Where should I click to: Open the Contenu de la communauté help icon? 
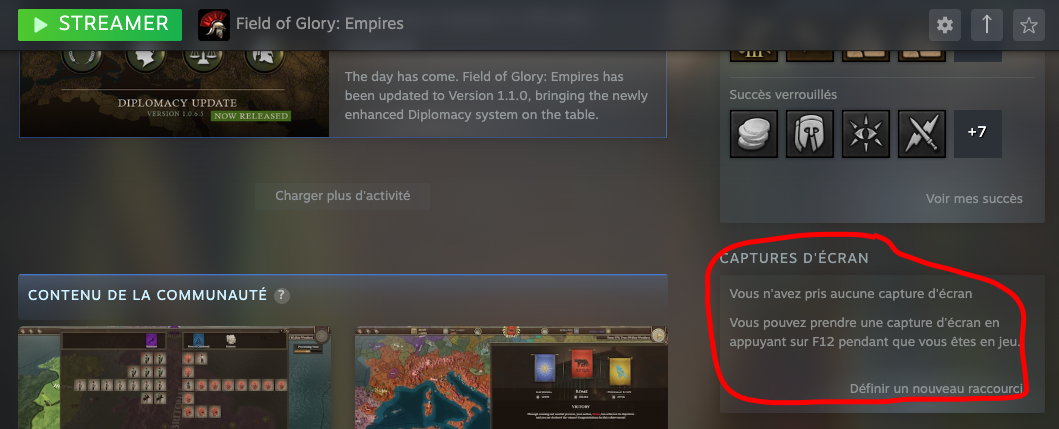click(282, 296)
